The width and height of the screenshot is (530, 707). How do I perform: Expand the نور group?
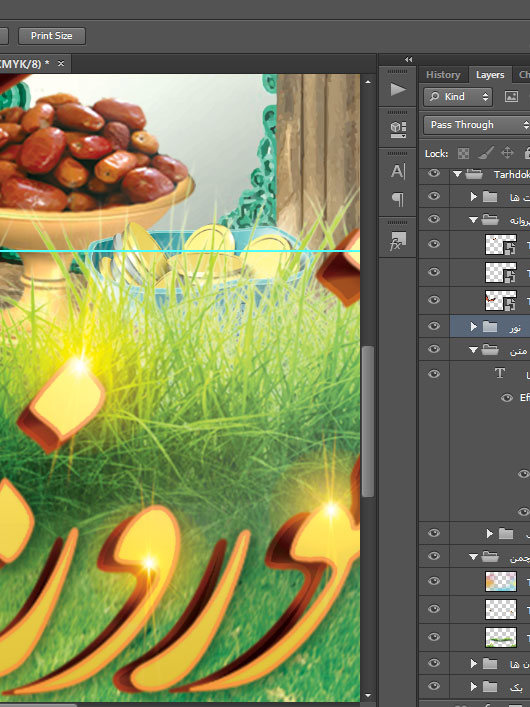tap(474, 326)
